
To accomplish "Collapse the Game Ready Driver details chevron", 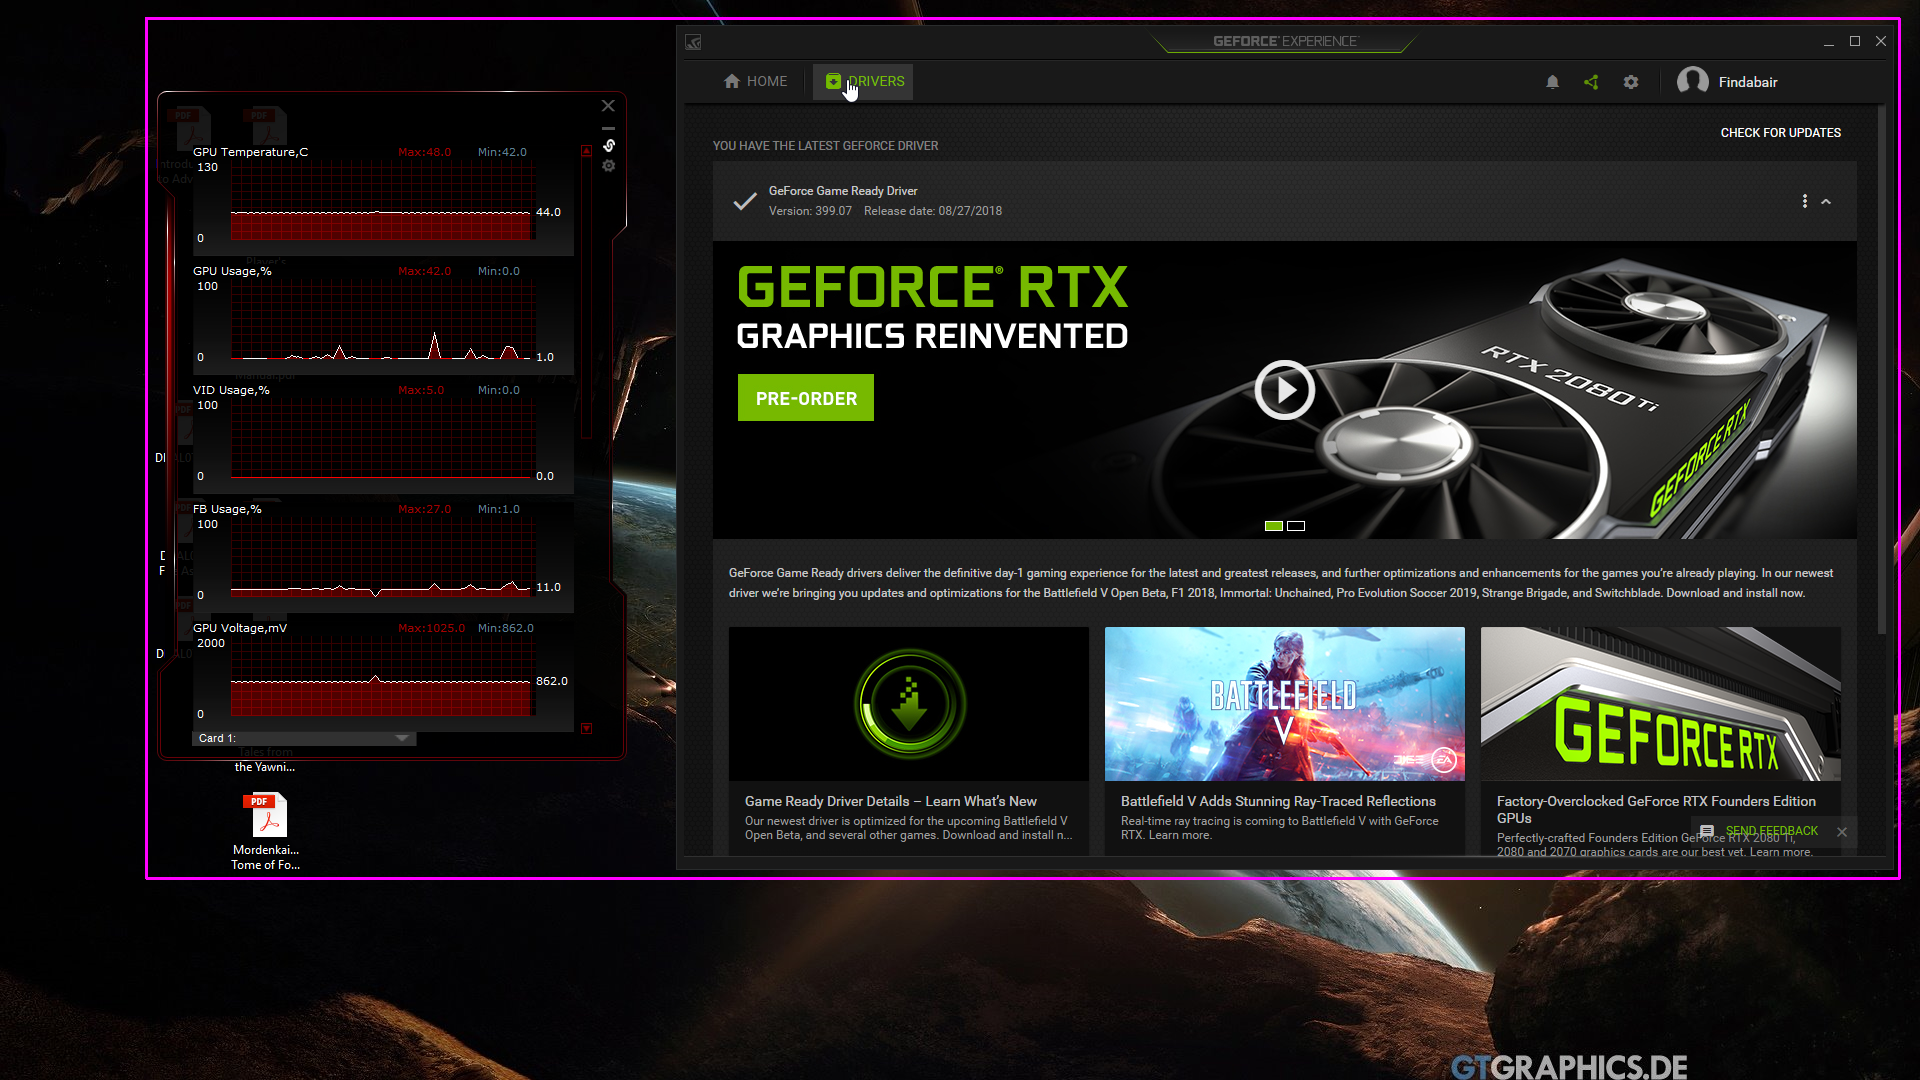I will pyautogui.click(x=1826, y=202).
